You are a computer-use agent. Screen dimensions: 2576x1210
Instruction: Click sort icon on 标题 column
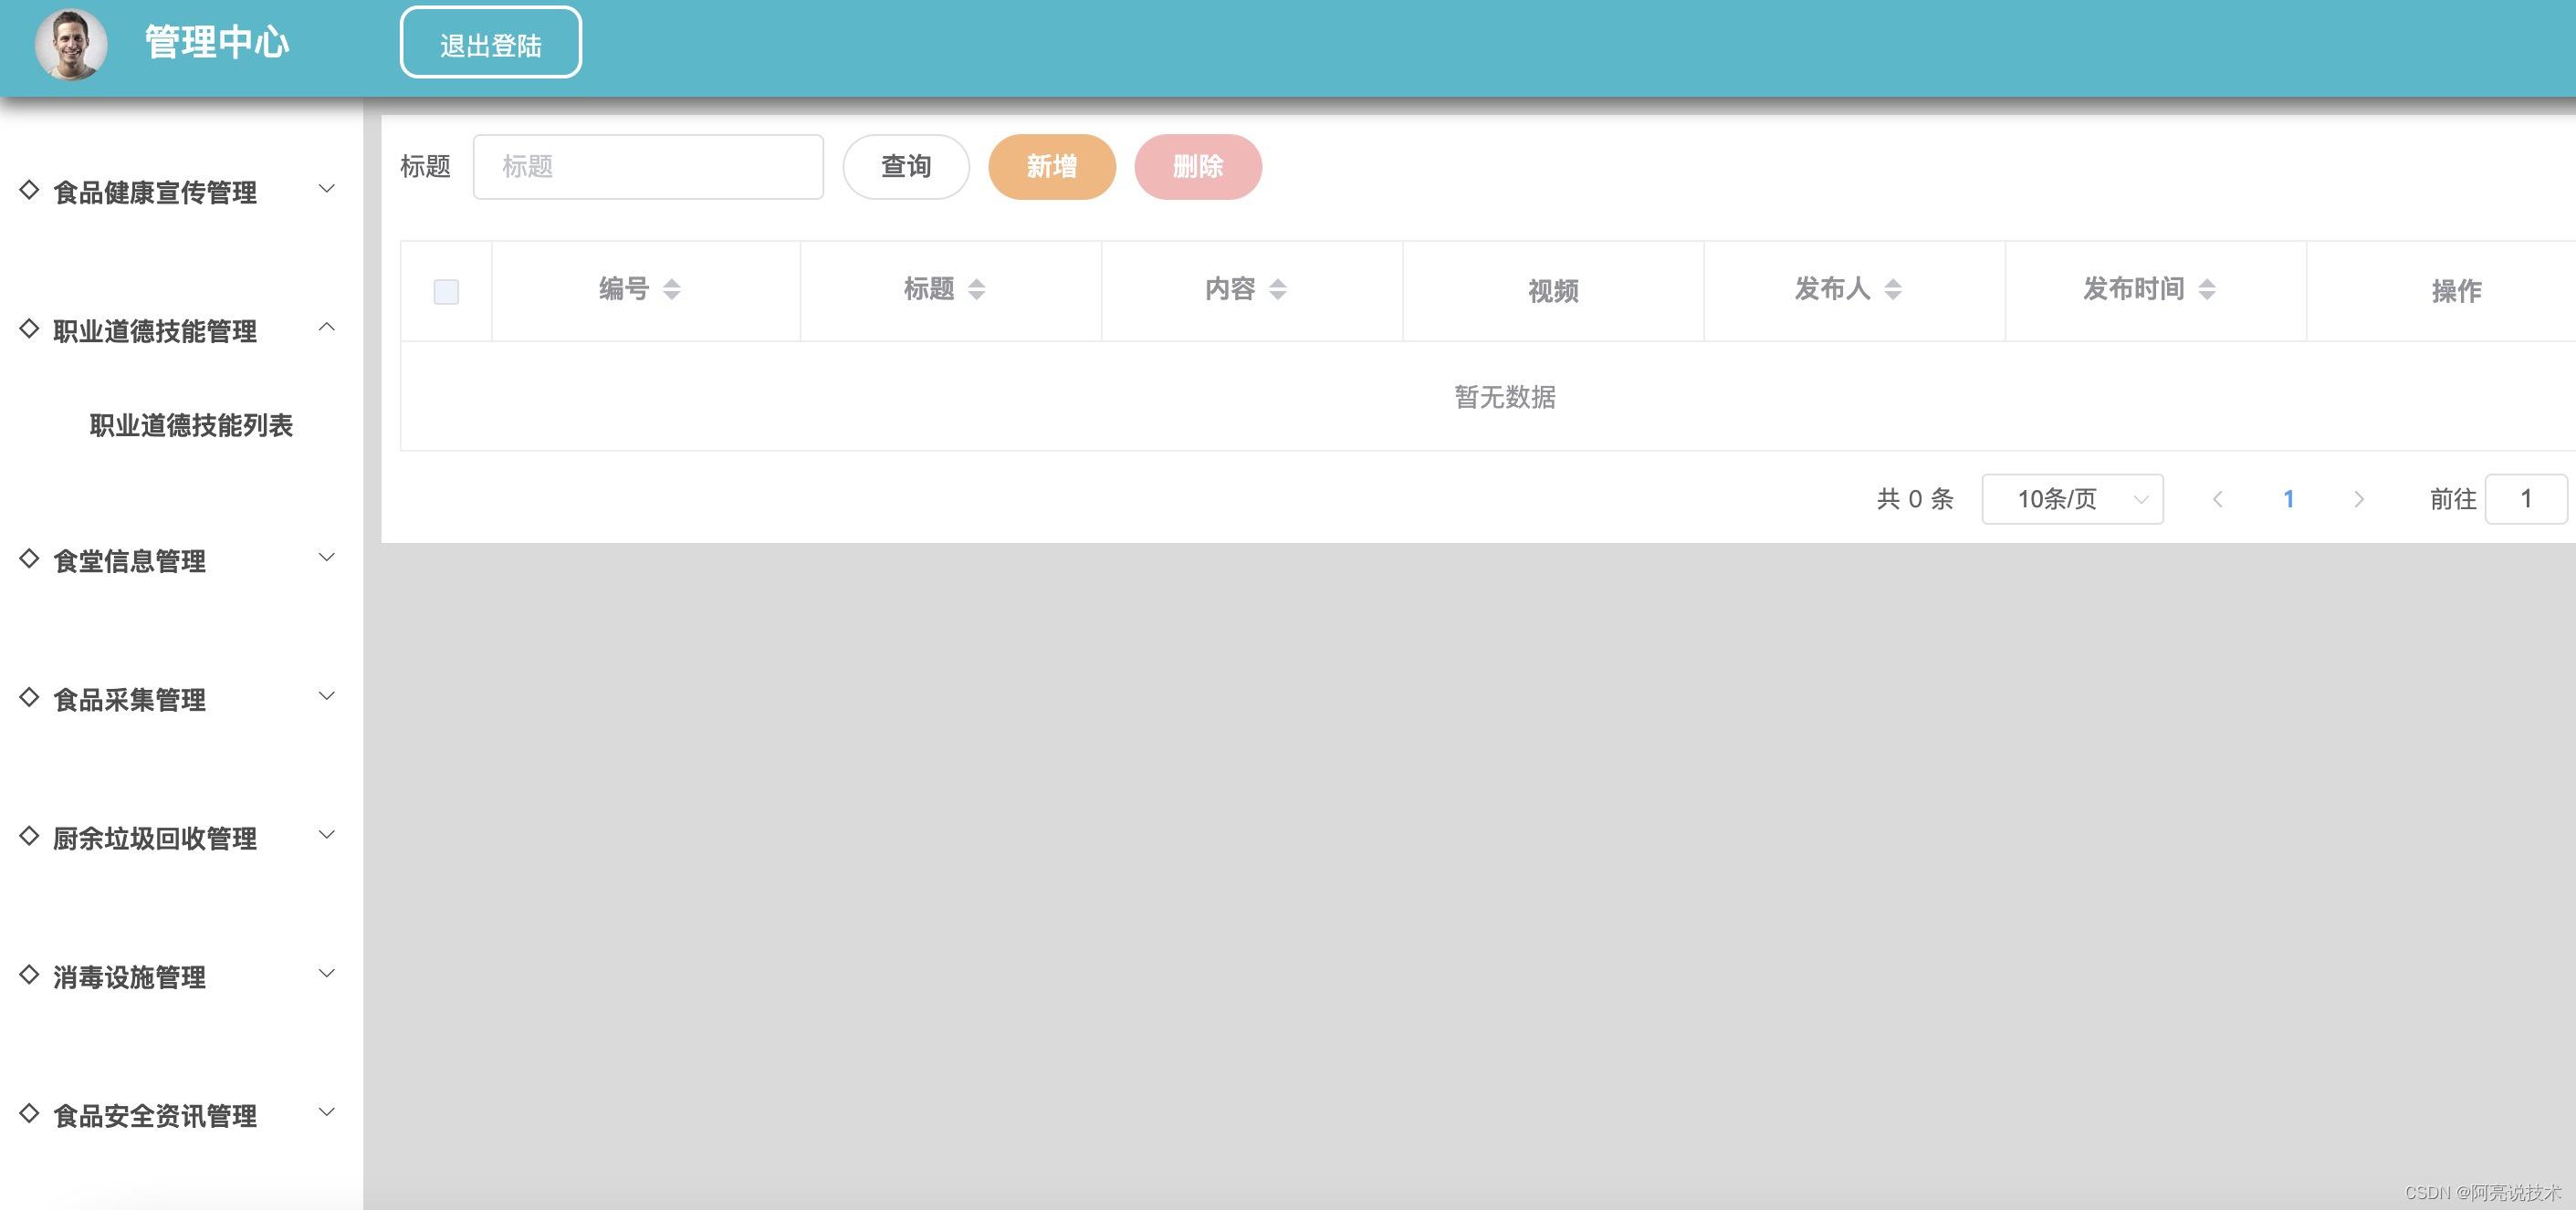point(977,290)
